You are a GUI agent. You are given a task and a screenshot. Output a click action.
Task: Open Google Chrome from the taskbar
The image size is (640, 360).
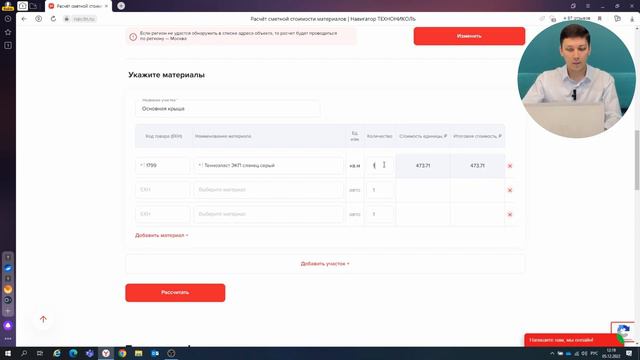[122, 353]
